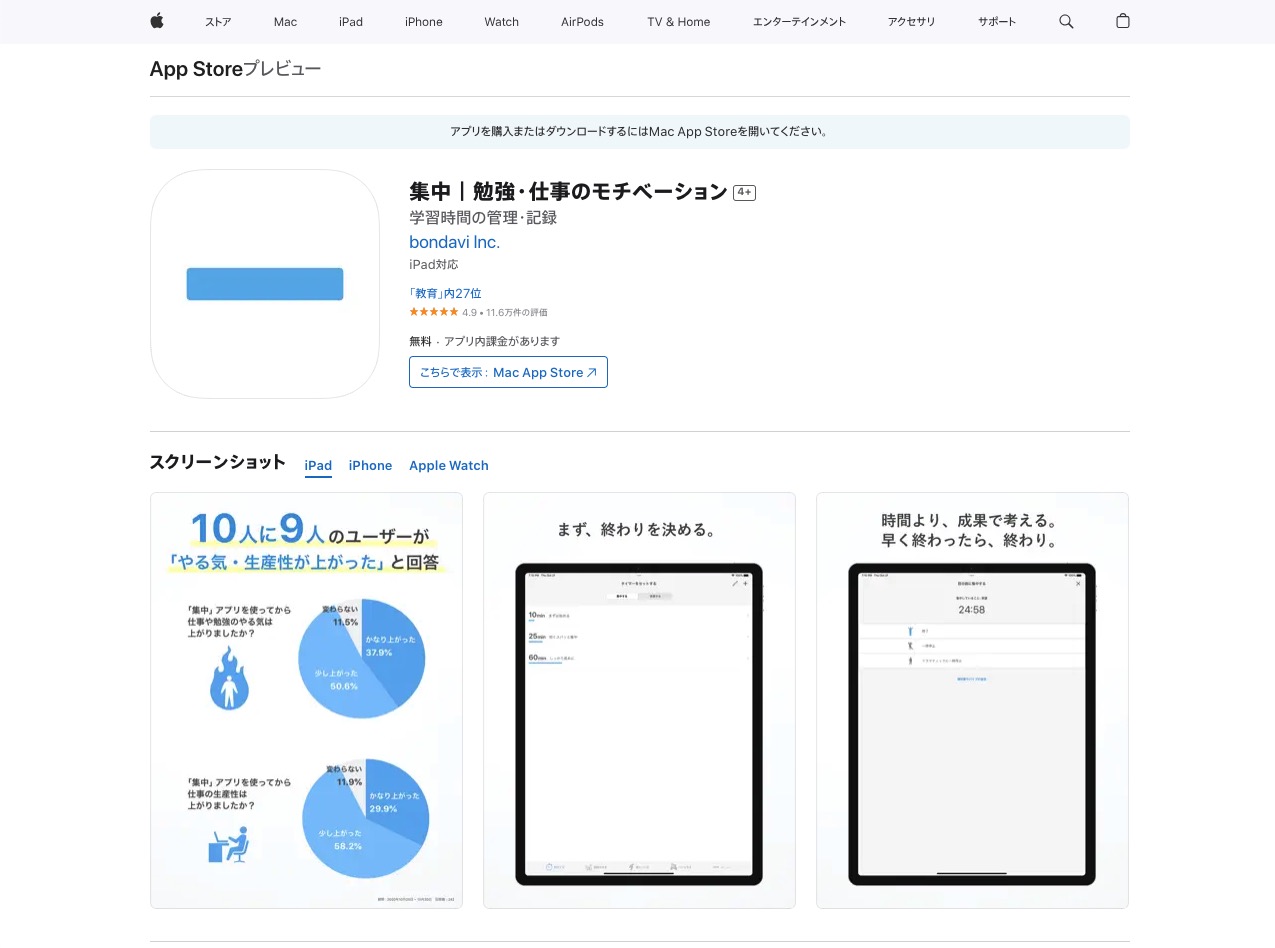Open the shopping bag icon
This screenshot has width=1275, height=948.
point(1122,21)
